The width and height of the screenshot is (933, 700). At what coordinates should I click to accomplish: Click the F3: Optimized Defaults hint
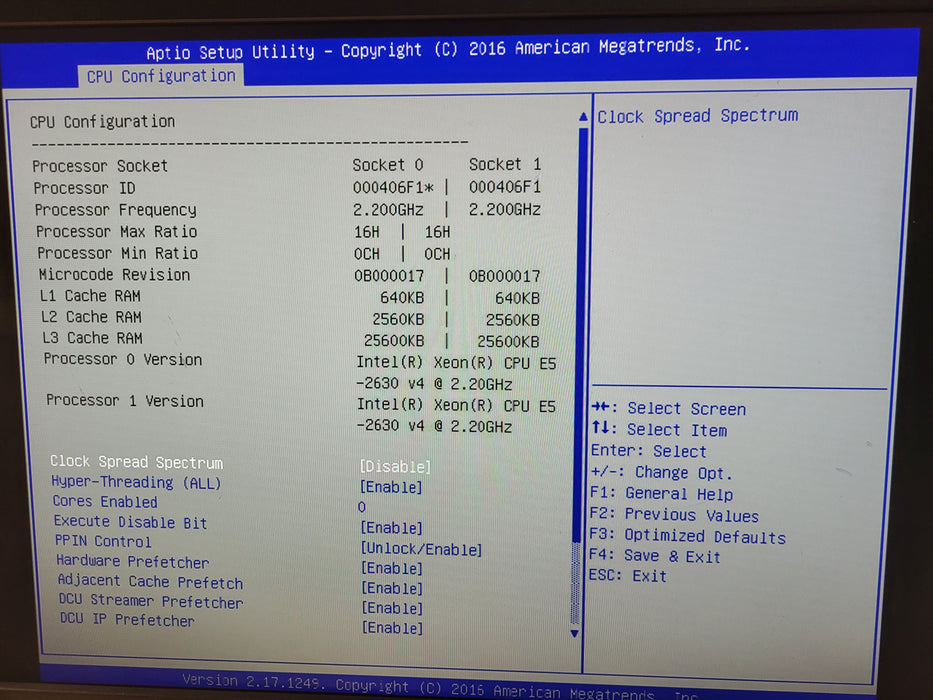tap(688, 536)
